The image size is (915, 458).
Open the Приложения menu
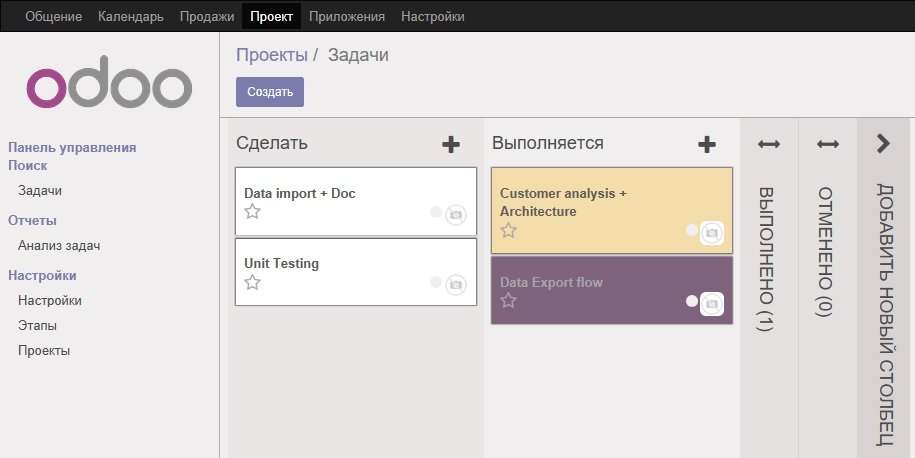(347, 16)
